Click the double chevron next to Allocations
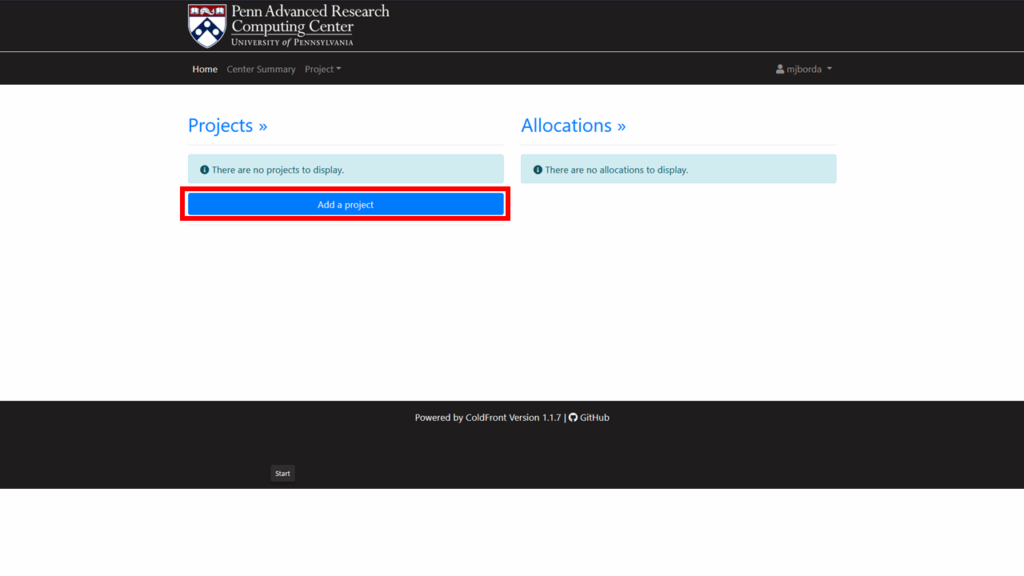1024x576 pixels. (621, 126)
